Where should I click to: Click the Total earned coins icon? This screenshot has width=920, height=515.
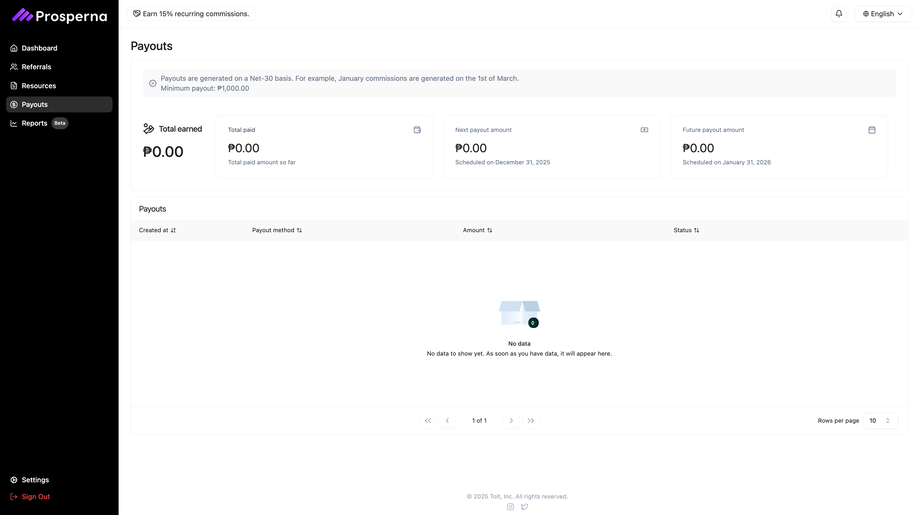point(148,128)
